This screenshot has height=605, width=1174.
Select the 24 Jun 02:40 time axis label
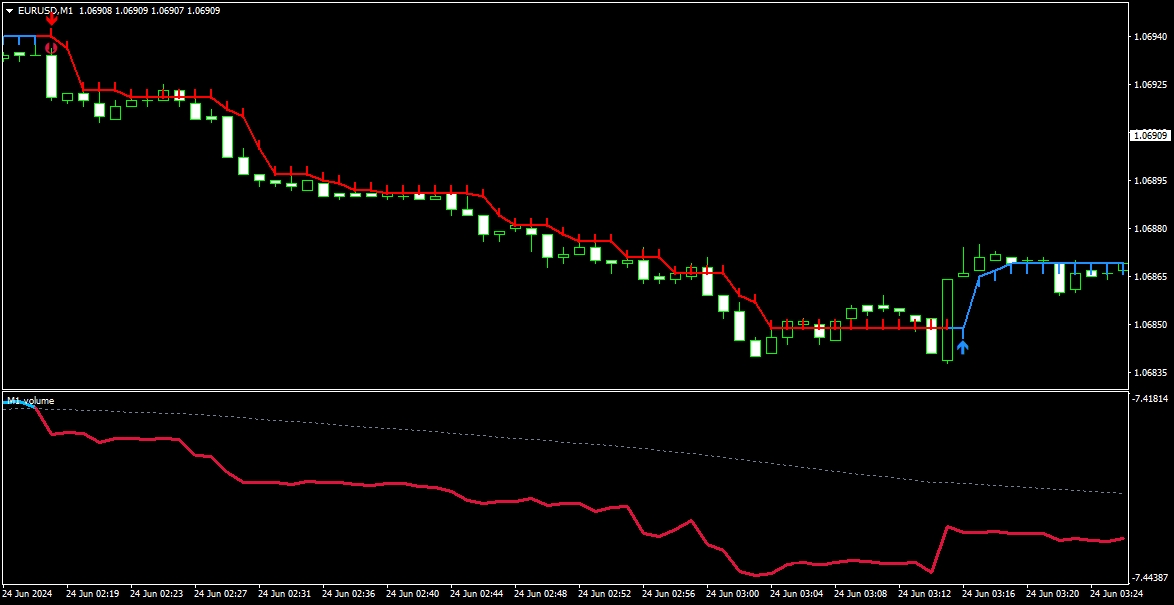point(414,594)
